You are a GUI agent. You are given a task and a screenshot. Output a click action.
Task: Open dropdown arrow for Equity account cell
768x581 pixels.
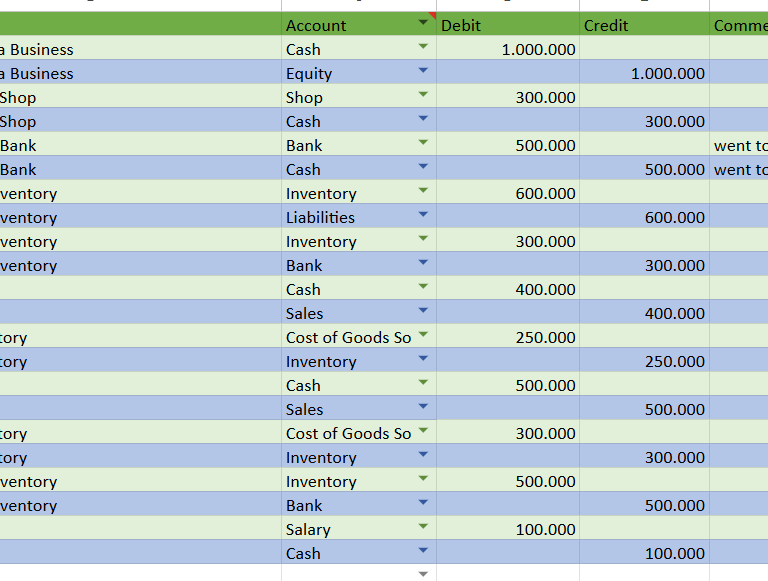click(423, 71)
